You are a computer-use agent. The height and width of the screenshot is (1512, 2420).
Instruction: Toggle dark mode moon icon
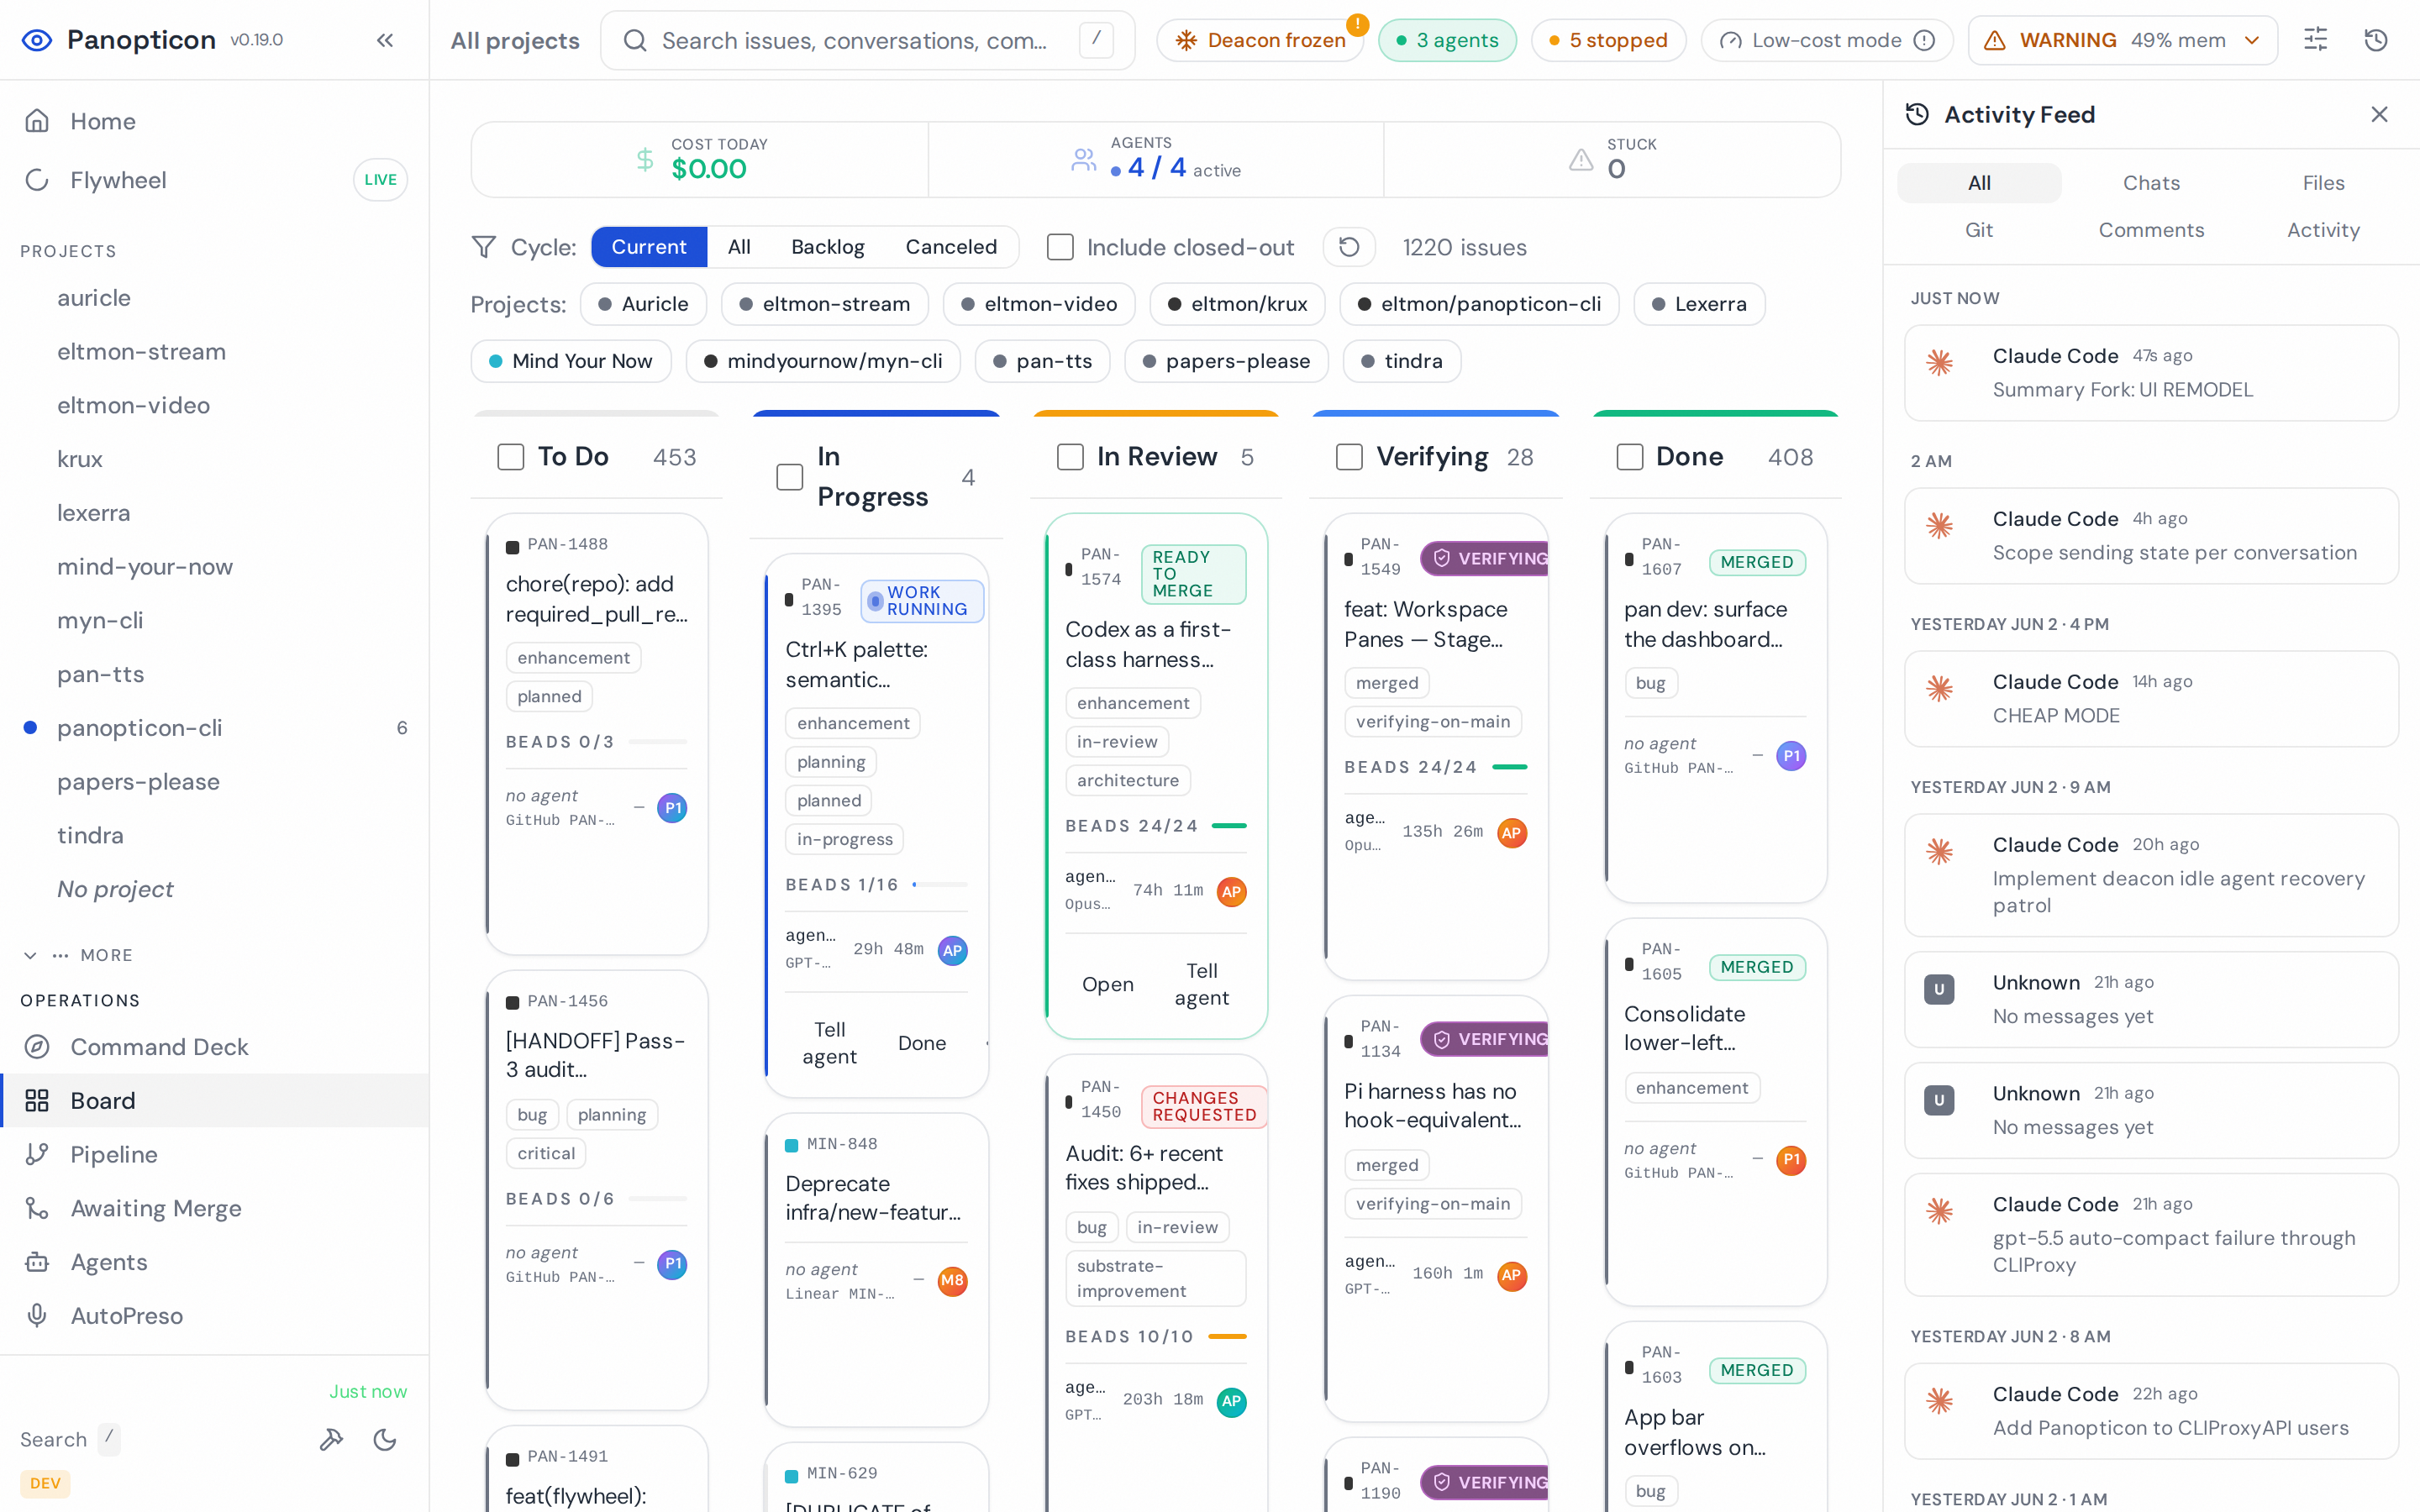pos(385,1439)
